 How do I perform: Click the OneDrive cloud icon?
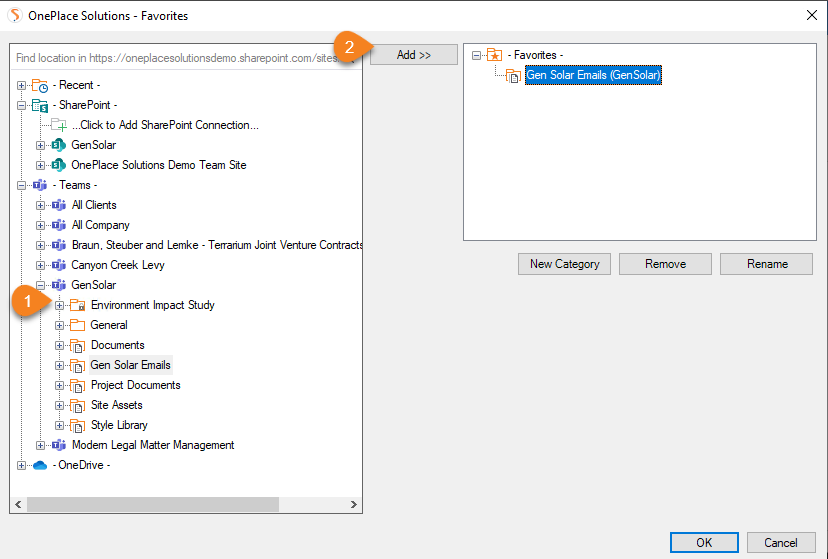coord(40,466)
